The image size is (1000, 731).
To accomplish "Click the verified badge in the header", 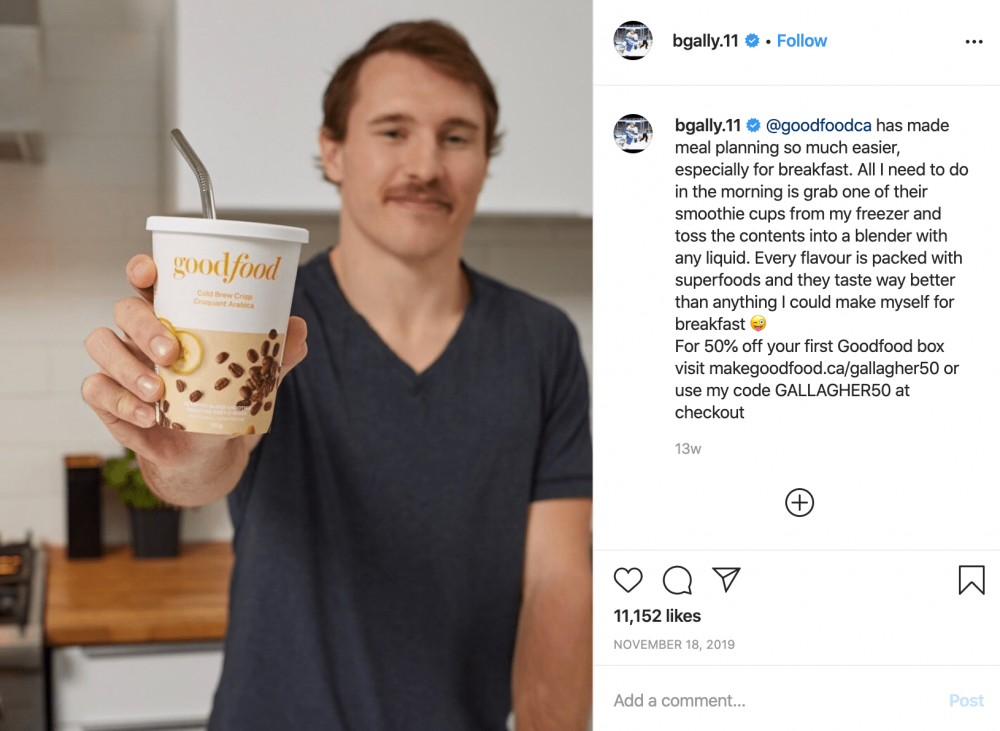I will pyautogui.click(x=752, y=41).
